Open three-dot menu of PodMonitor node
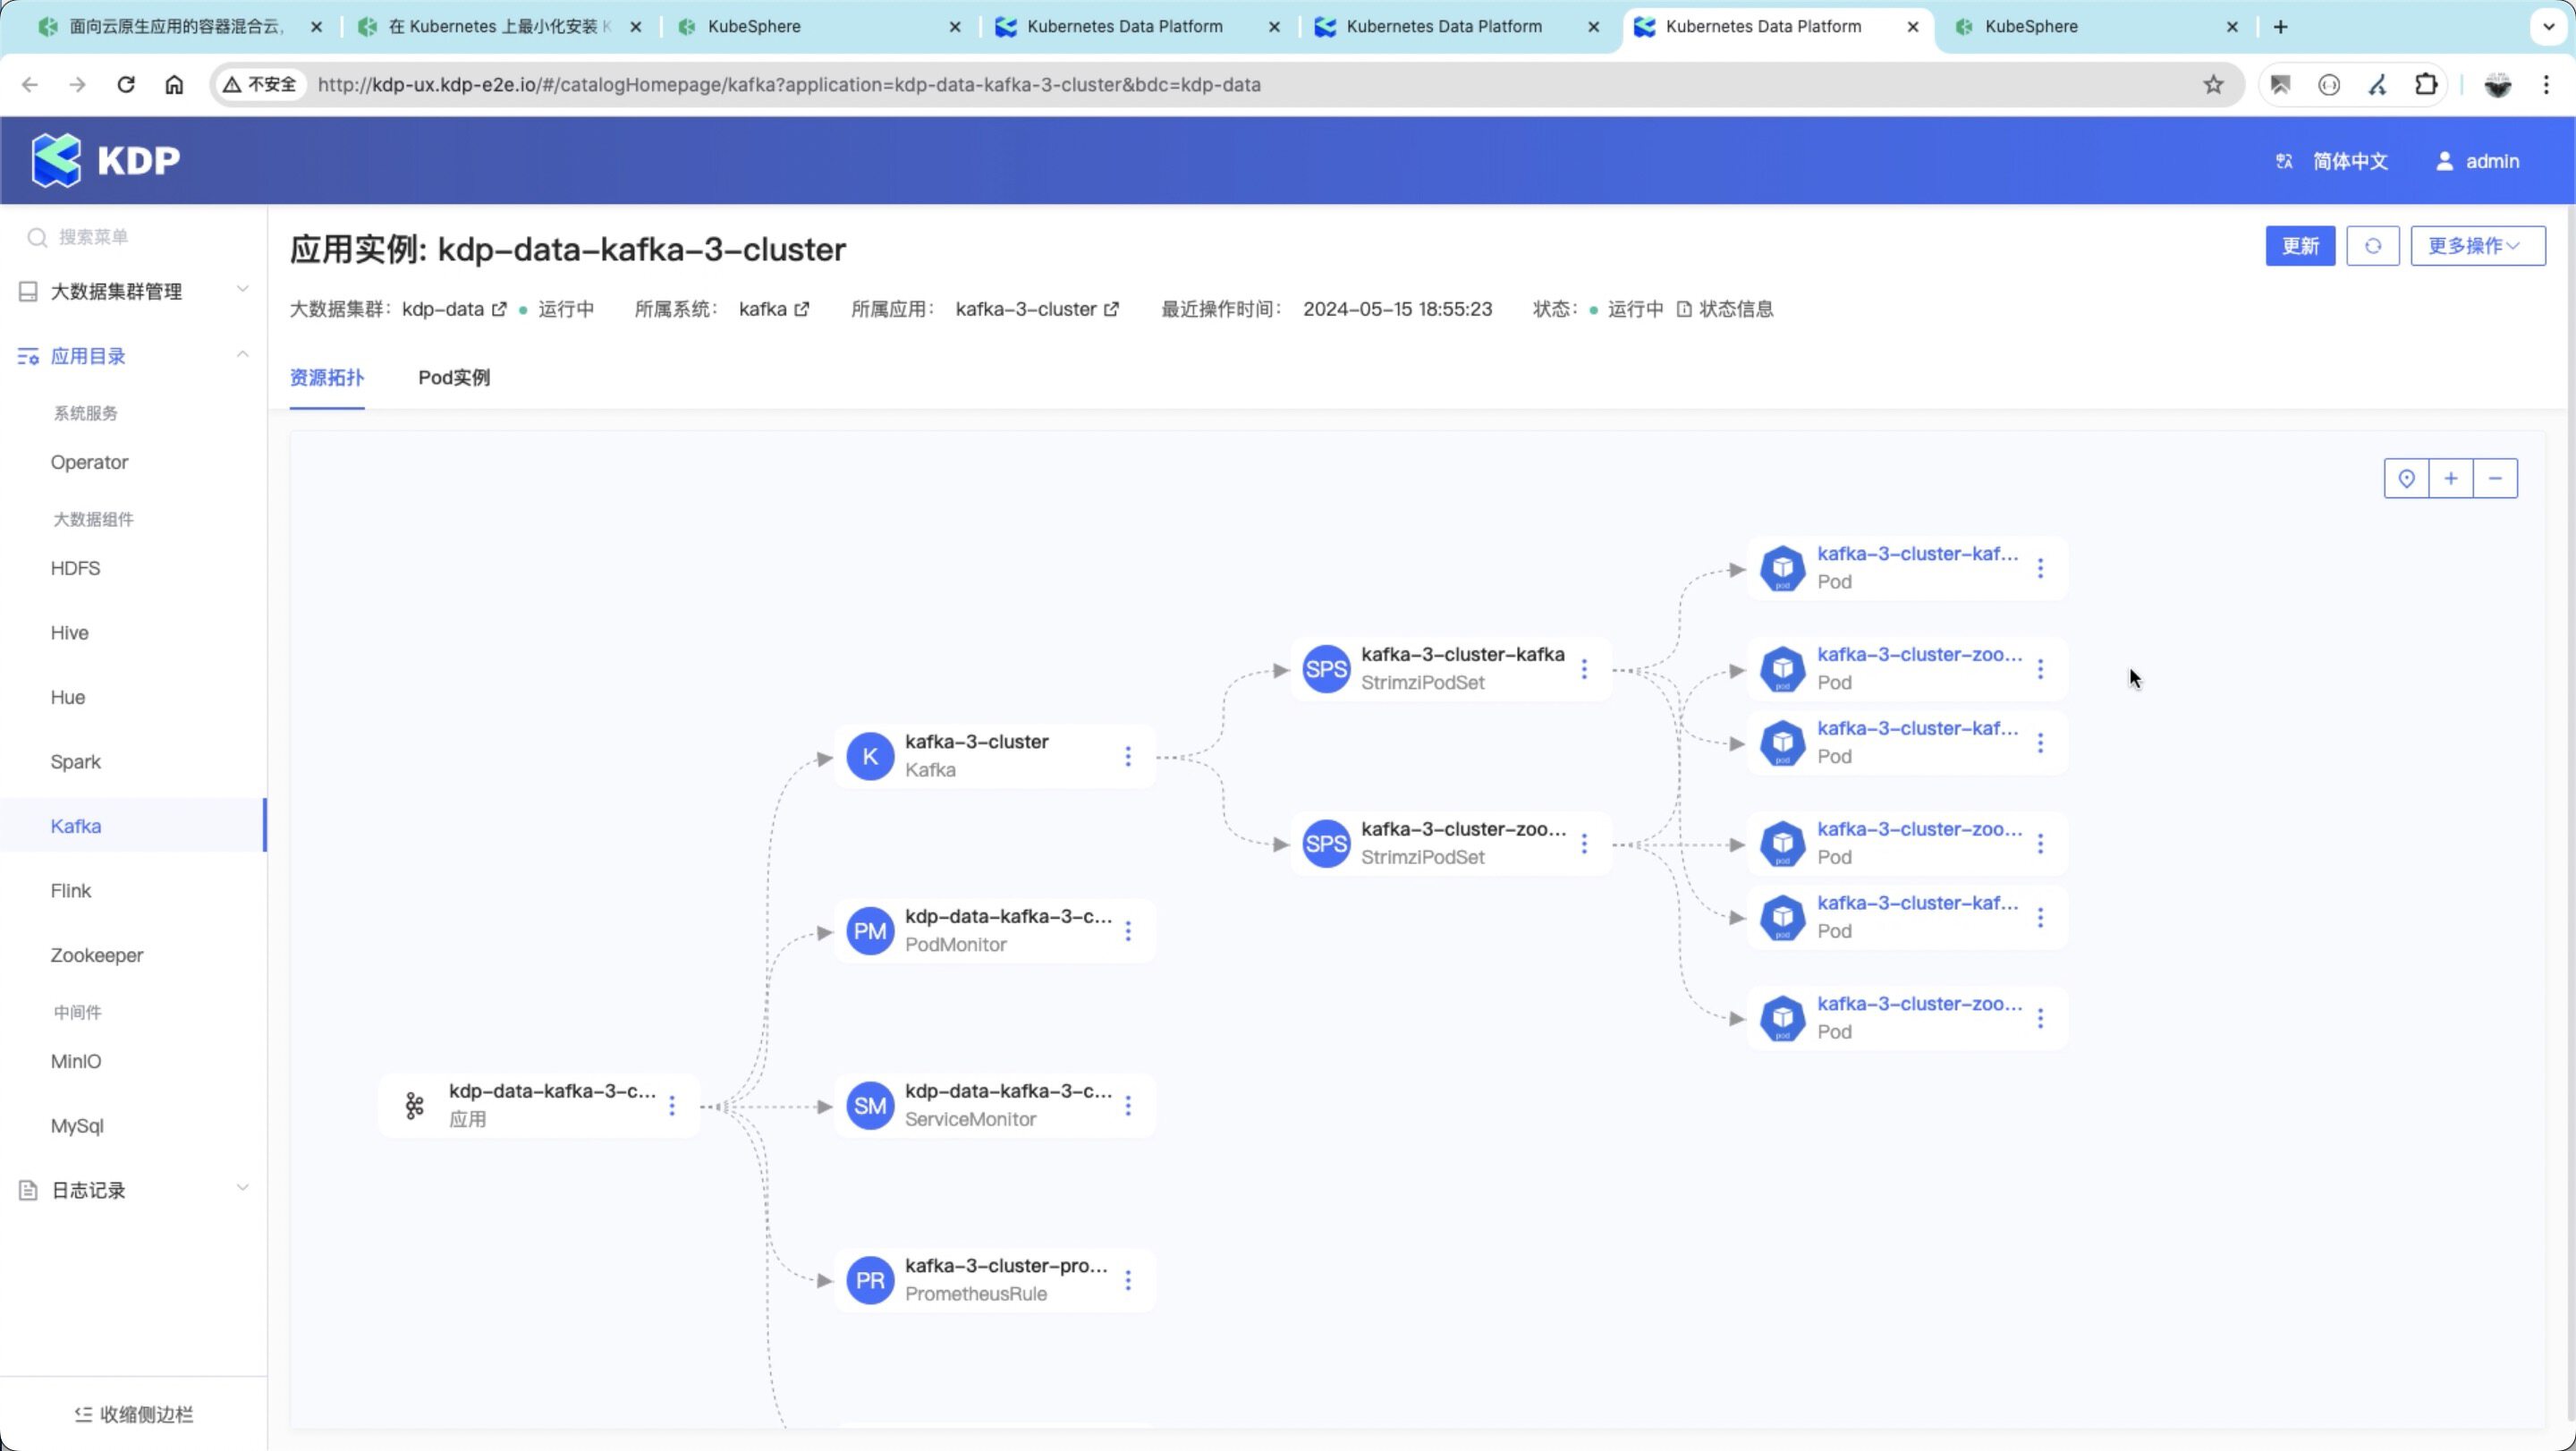The width and height of the screenshot is (2576, 1451). click(x=1128, y=931)
